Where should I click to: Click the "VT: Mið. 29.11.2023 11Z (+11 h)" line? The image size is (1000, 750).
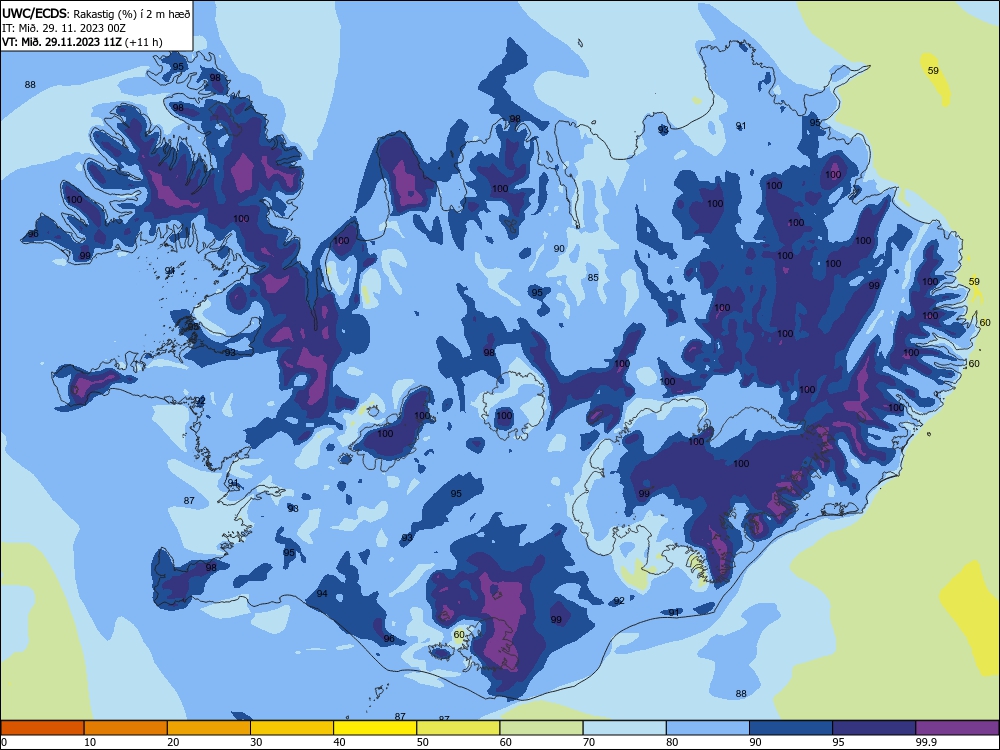[82, 42]
